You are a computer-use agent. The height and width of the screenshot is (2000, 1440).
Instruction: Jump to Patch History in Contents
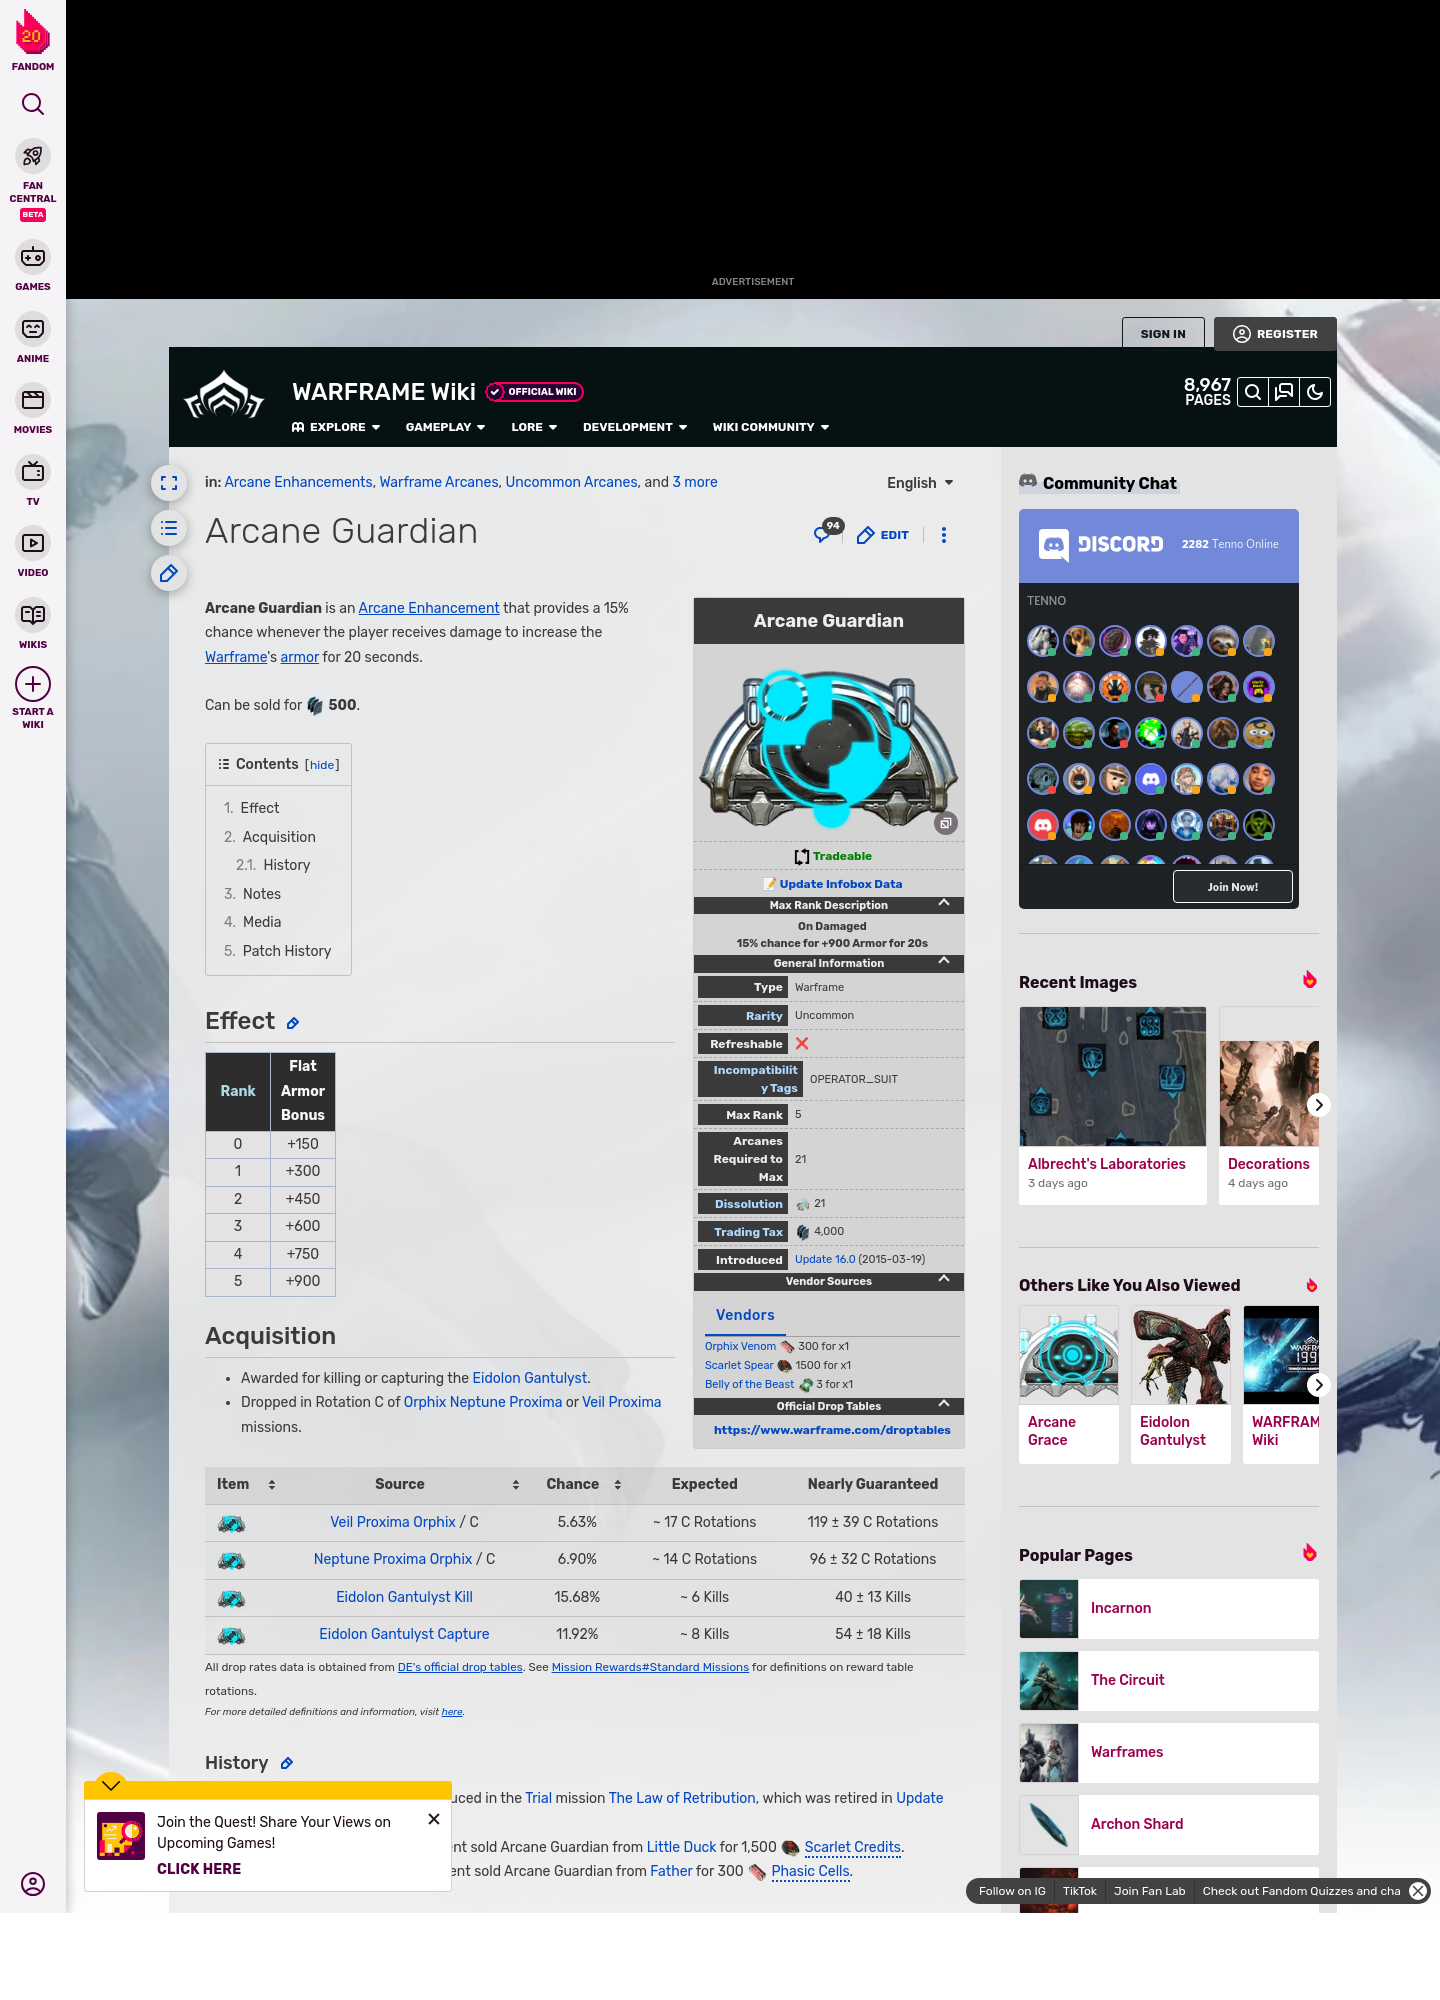point(286,951)
